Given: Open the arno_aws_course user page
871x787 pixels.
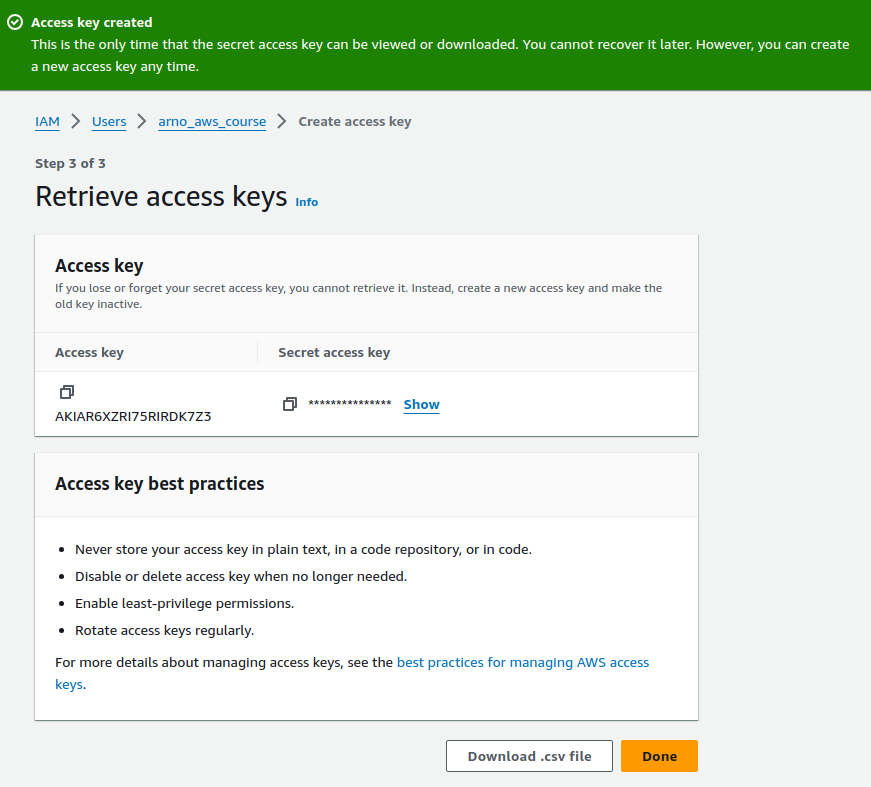Looking at the screenshot, I should [x=211, y=120].
